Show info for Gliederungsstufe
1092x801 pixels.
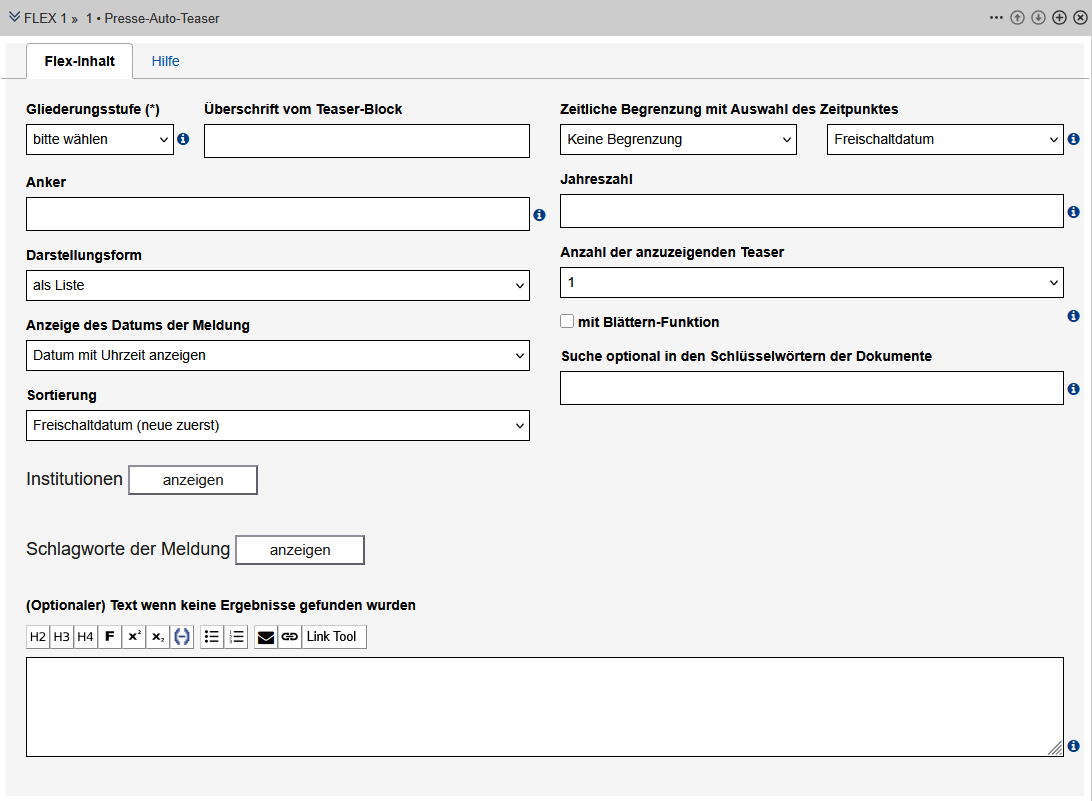(x=183, y=139)
